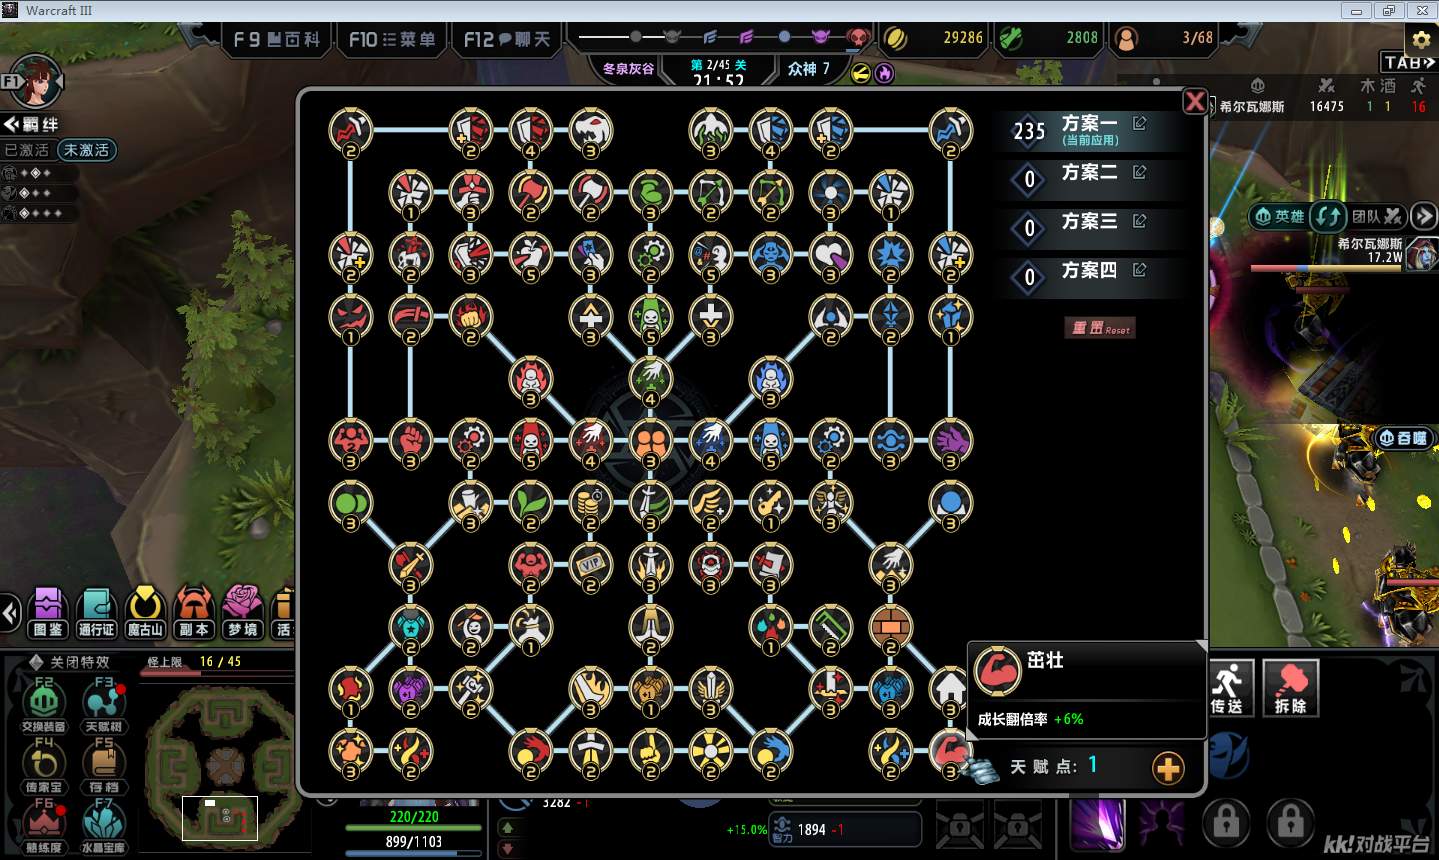Click the gold coin stack talent node
Screen dimensions: 1439x860
click(591, 503)
